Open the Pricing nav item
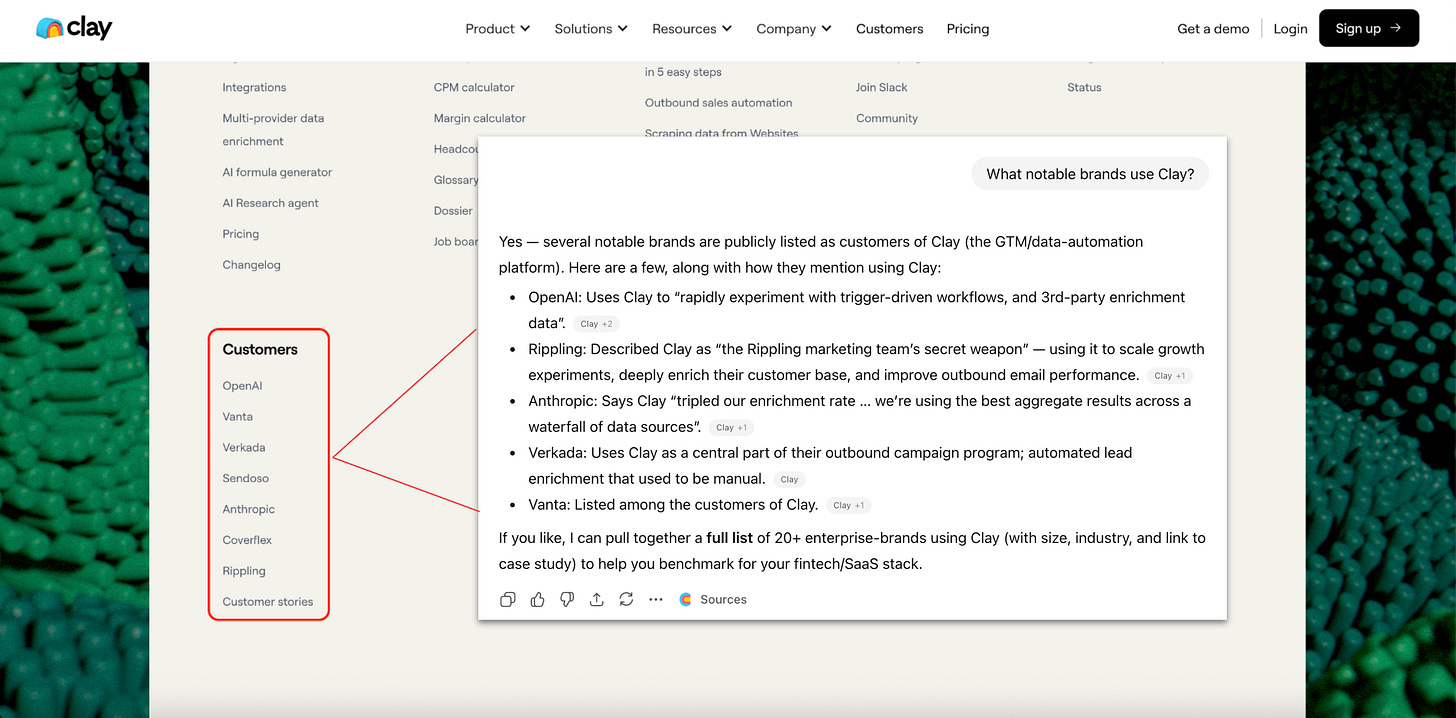 click(968, 29)
